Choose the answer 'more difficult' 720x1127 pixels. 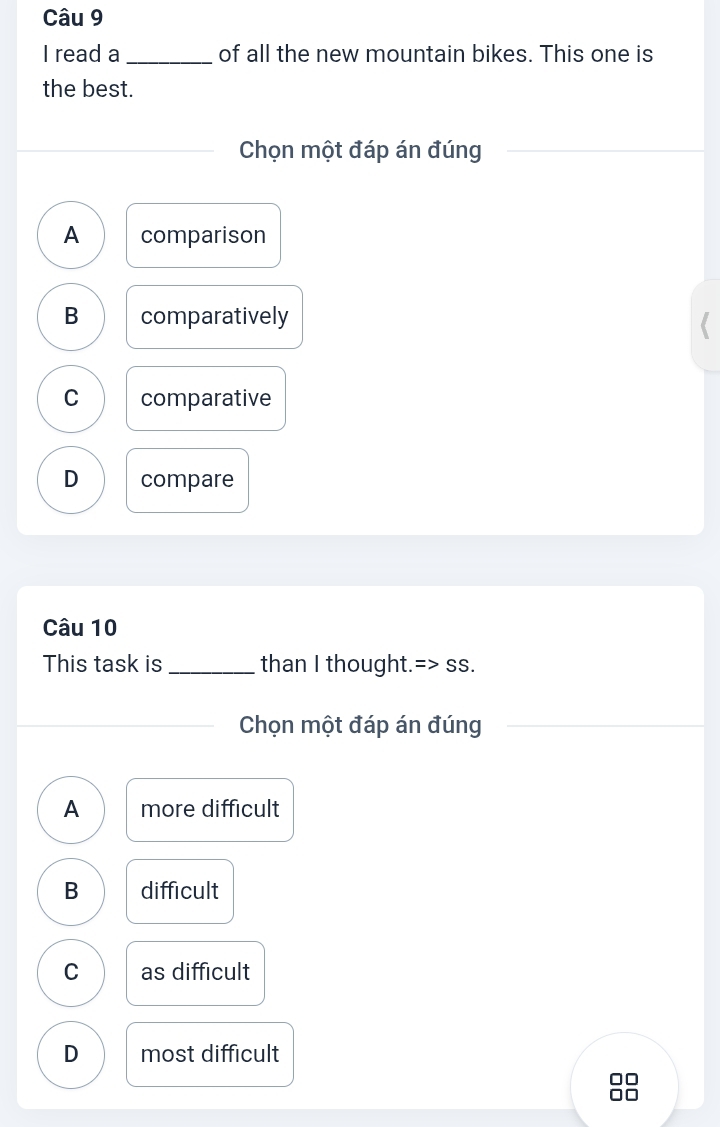[x=210, y=810]
